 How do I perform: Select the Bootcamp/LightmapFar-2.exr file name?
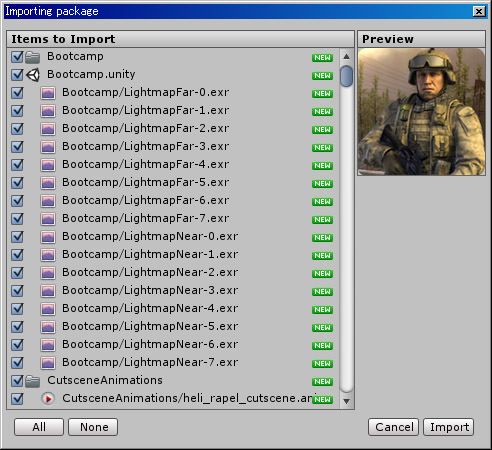pyautogui.click(x=146, y=128)
